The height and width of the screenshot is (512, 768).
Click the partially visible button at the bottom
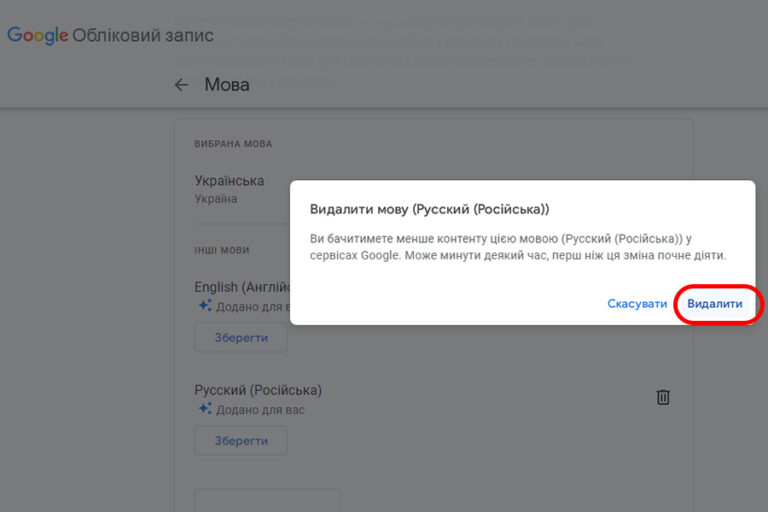(x=267, y=500)
